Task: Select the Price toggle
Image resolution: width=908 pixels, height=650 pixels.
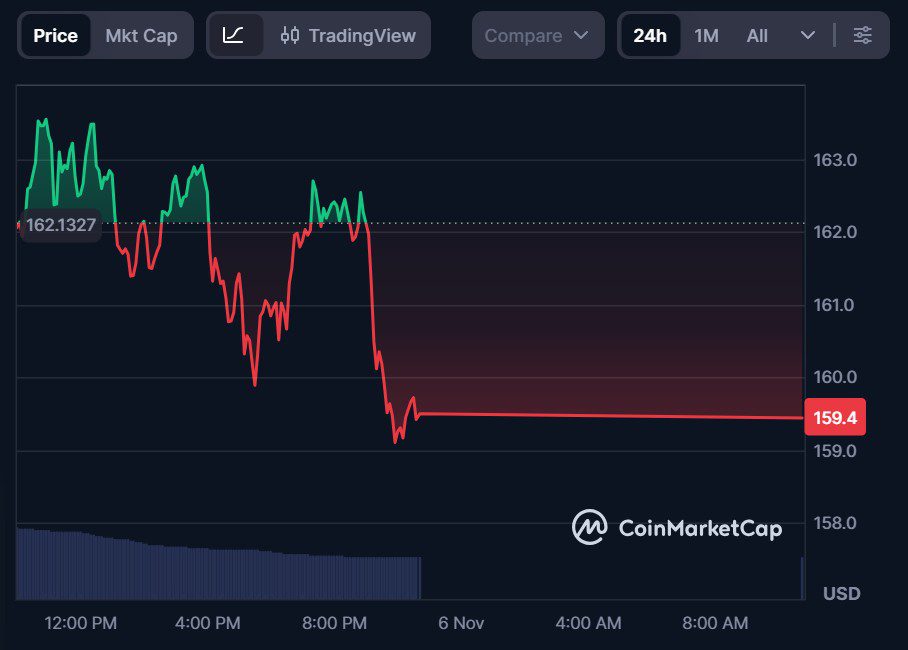Action: pyautogui.click(x=55, y=35)
